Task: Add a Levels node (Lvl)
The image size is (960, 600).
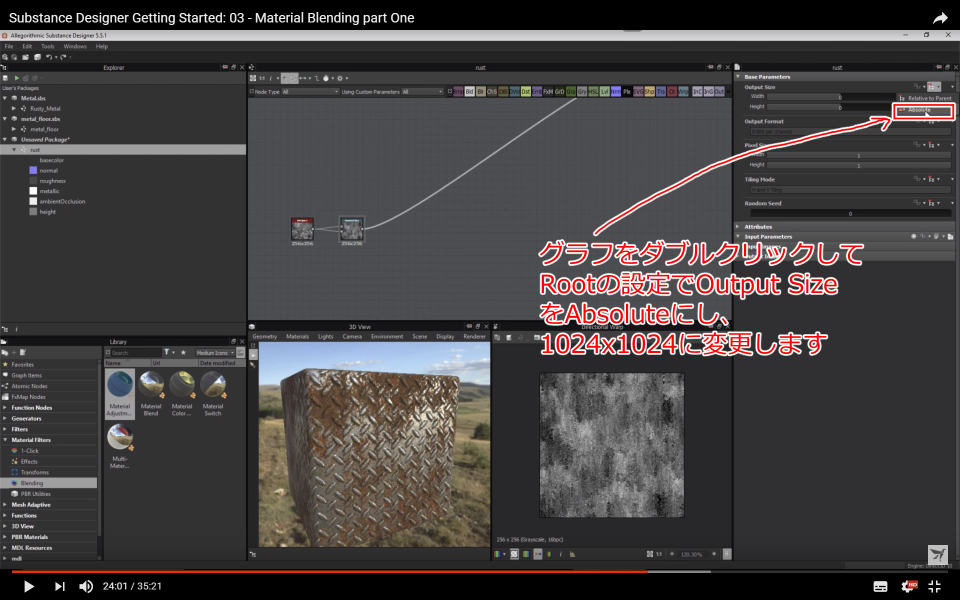Action: [604, 92]
